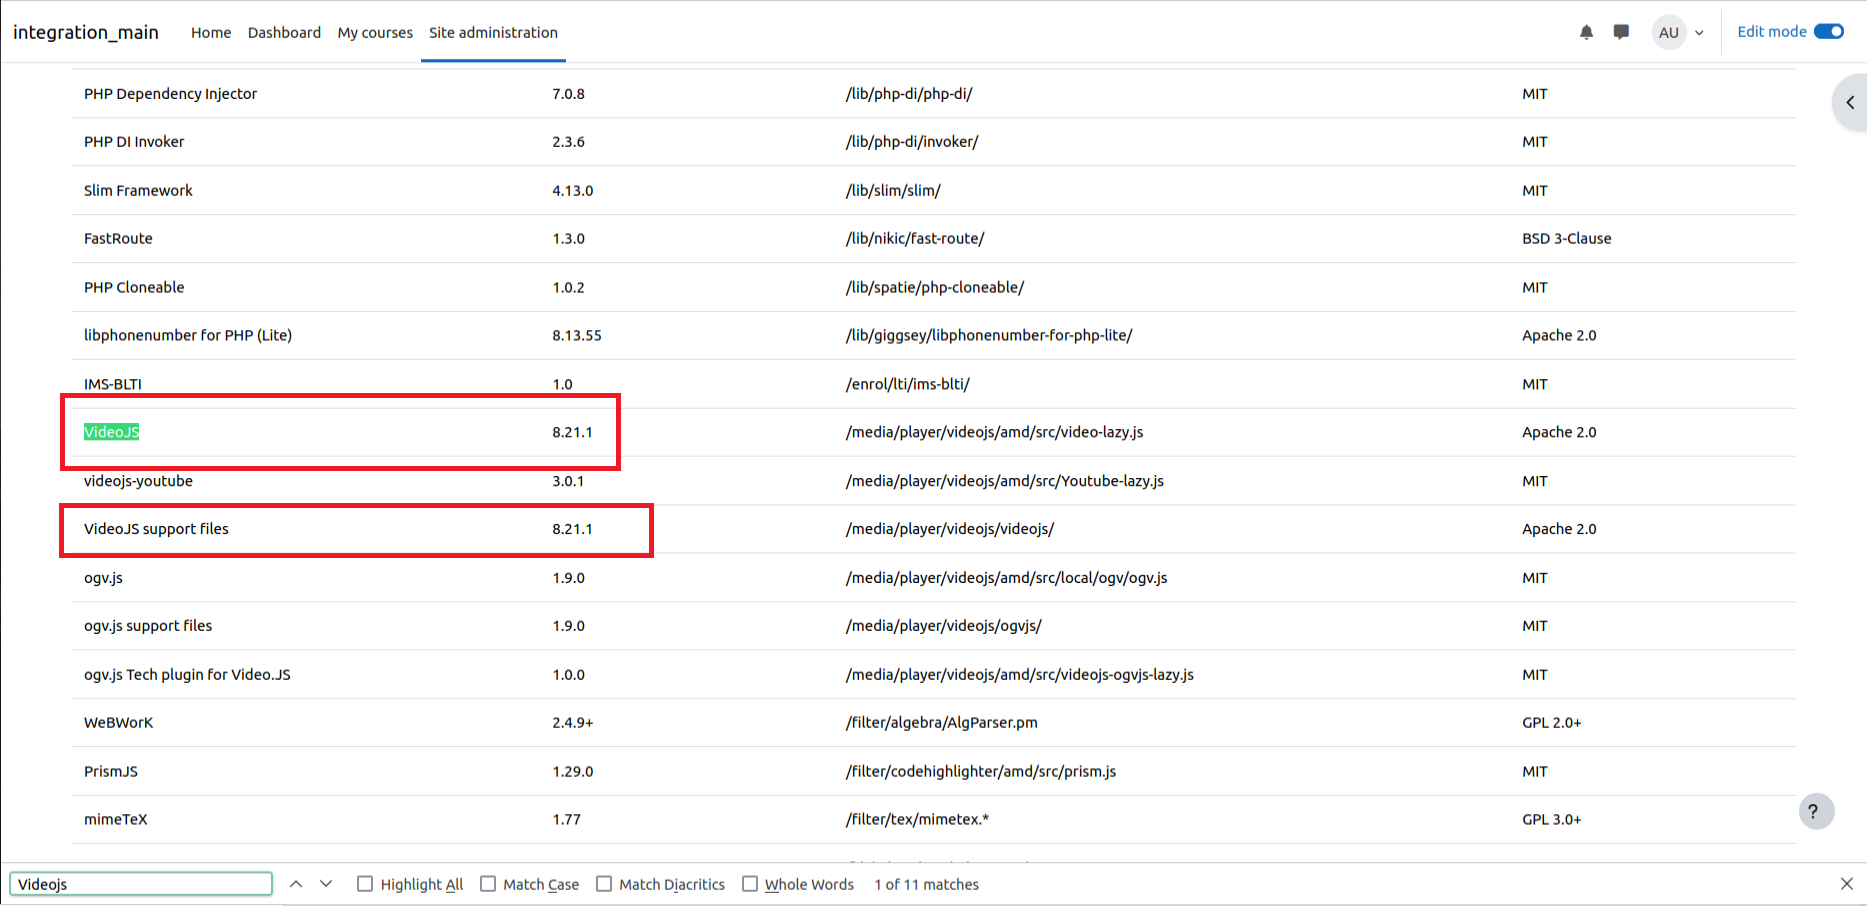Image resolution: width=1867 pixels, height=906 pixels.
Task: Open Site administration tab
Action: click(x=493, y=32)
